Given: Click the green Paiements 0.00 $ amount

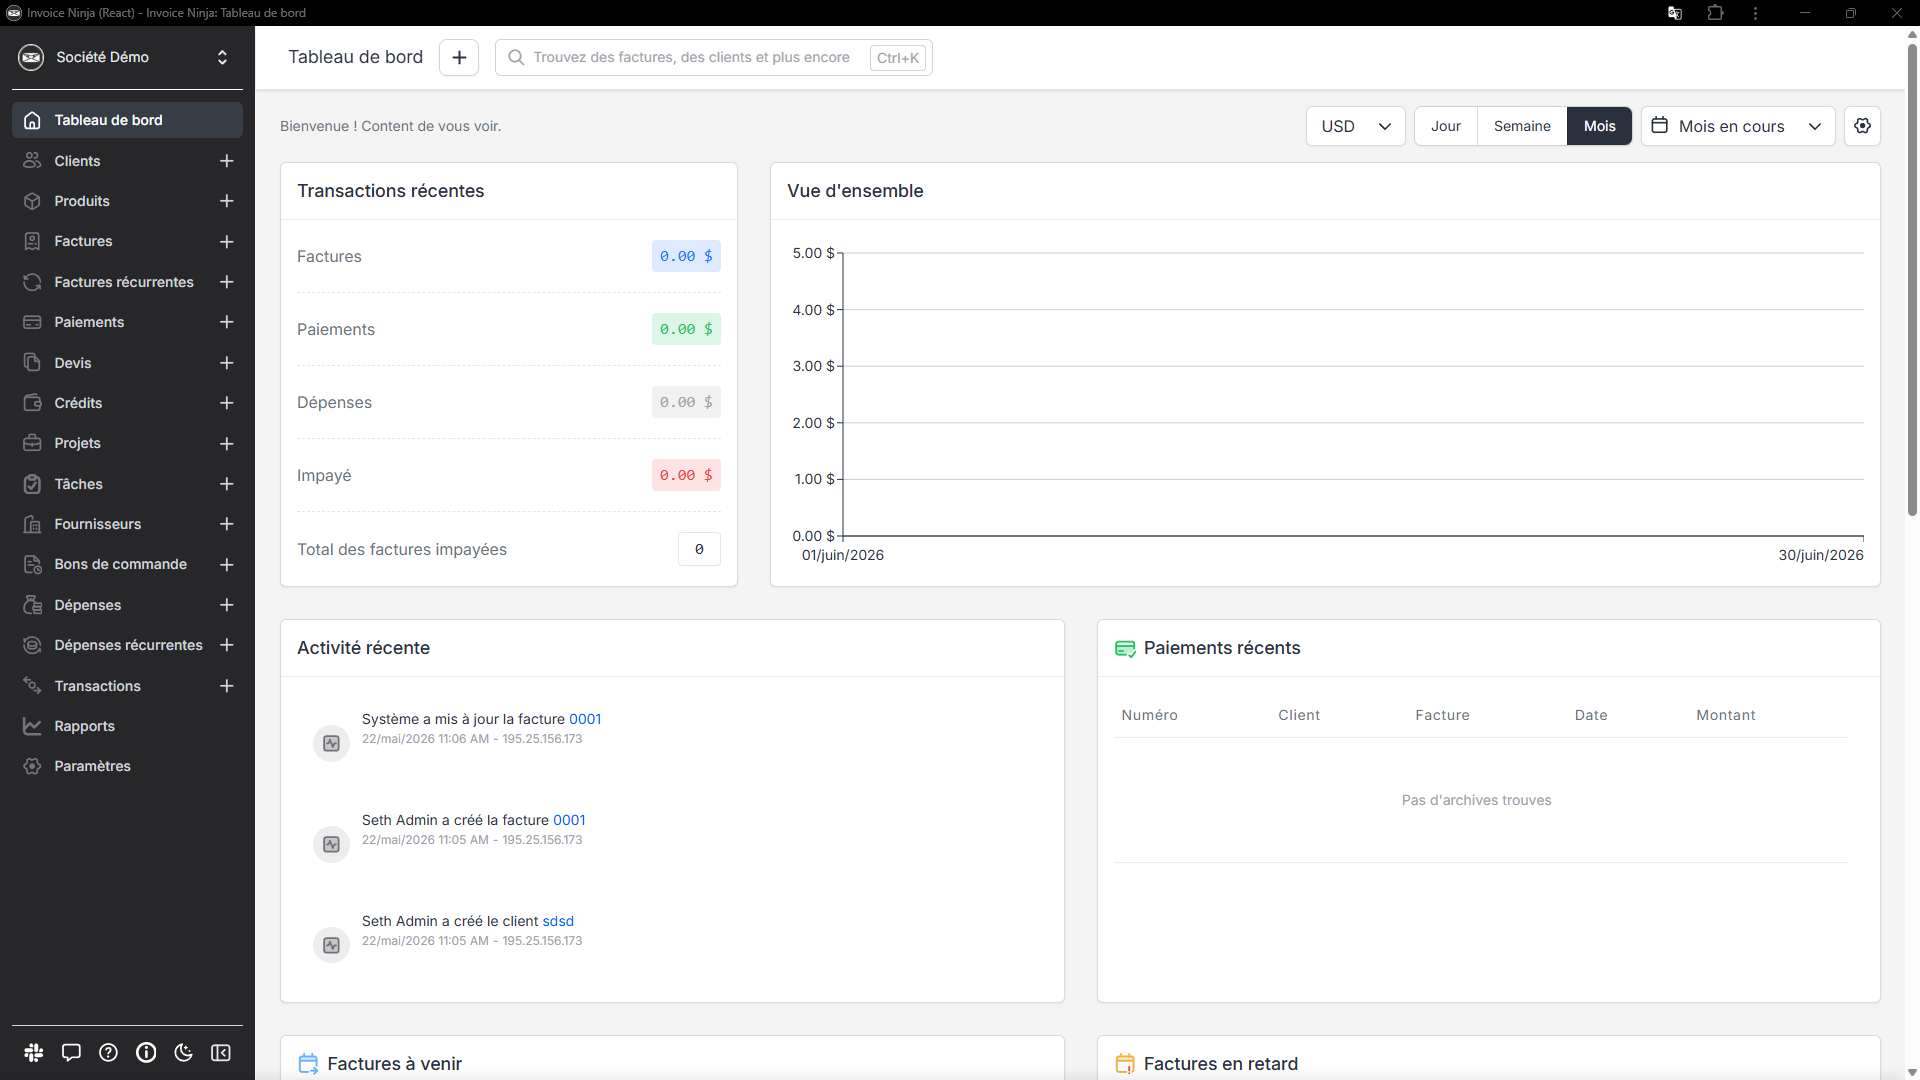Looking at the screenshot, I should [686, 329].
